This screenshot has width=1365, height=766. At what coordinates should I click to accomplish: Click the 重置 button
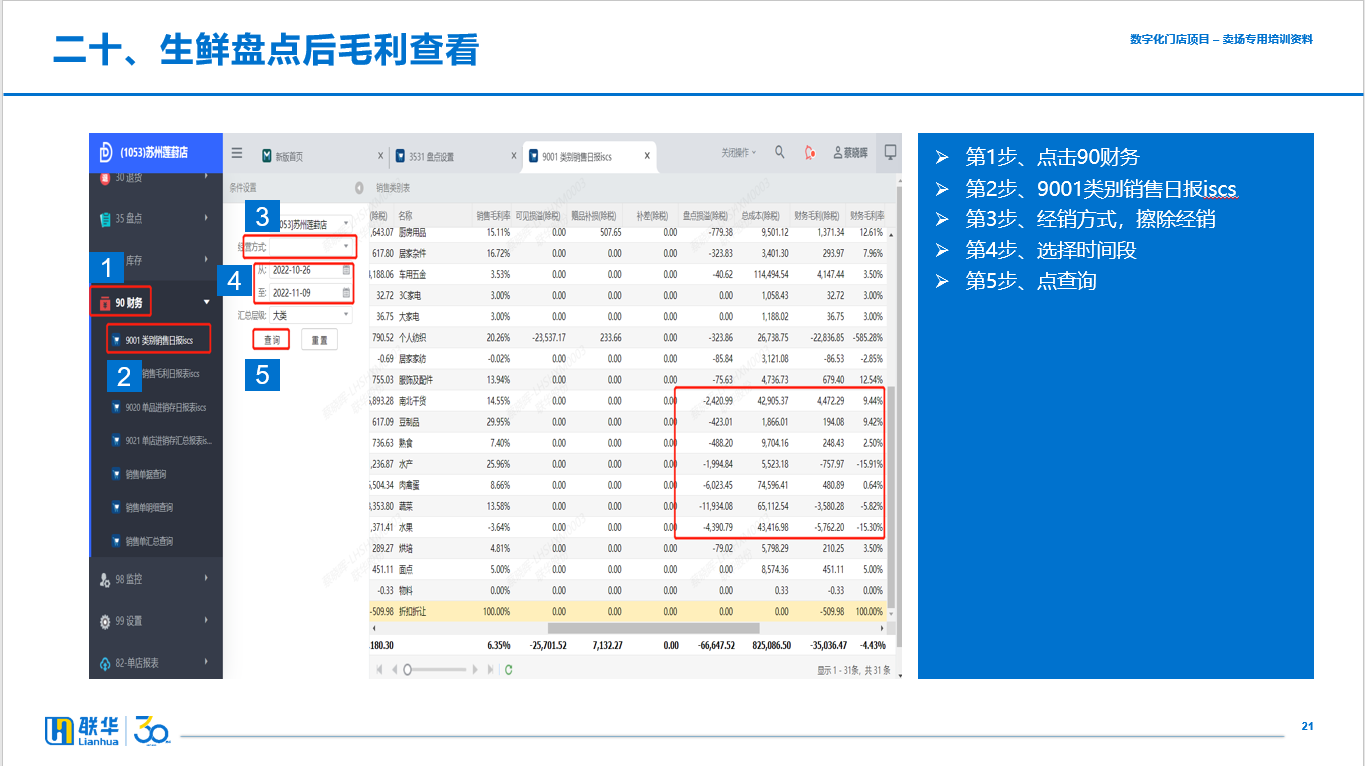coord(319,340)
